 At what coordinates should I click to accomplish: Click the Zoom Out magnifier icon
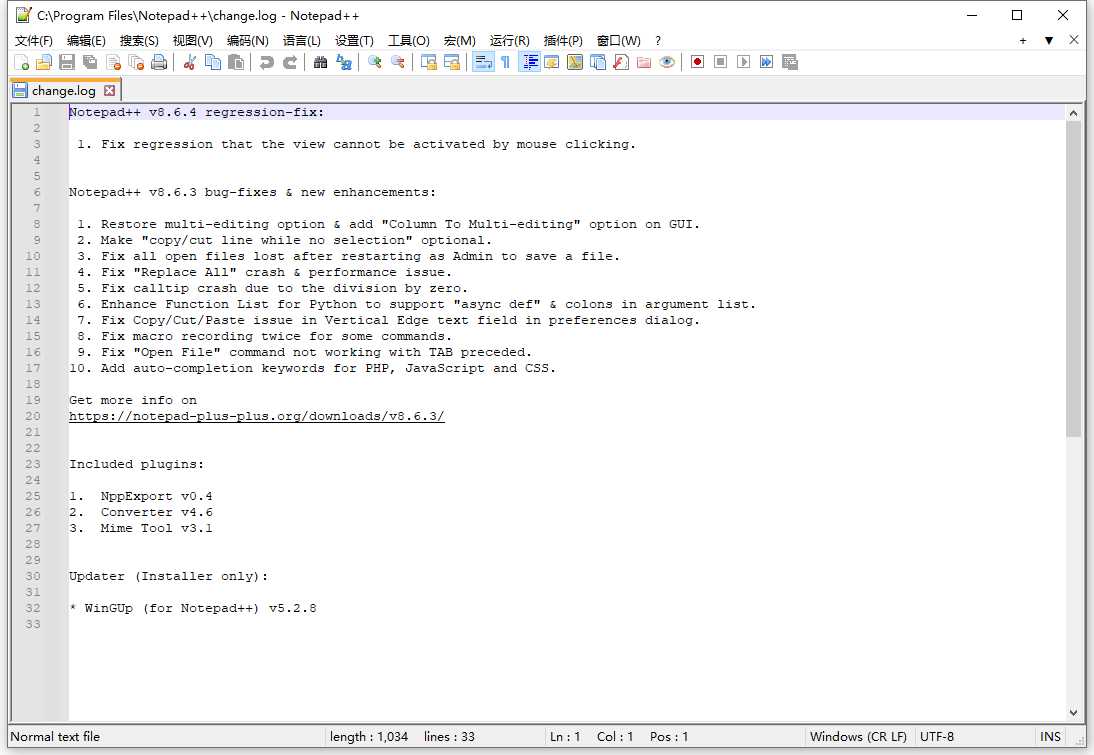click(398, 62)
